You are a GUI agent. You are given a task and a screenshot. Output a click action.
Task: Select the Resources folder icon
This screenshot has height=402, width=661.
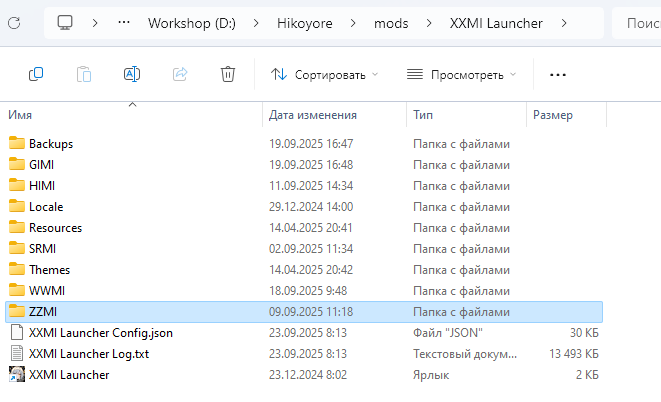click(17, 228)
